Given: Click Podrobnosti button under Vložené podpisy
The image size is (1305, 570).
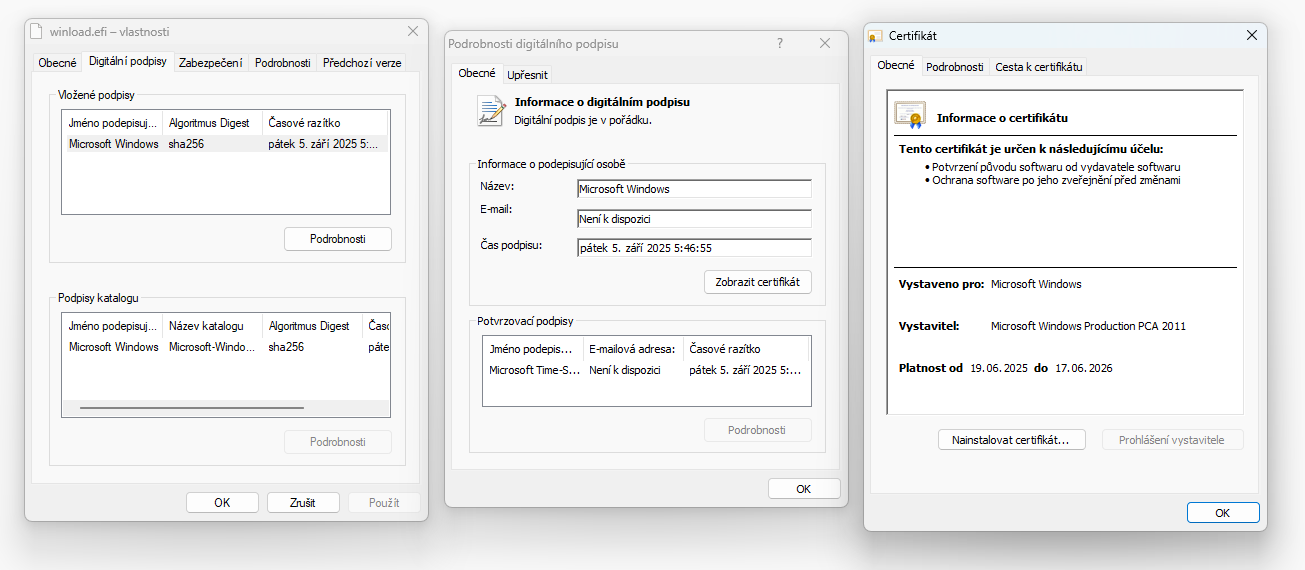Looking at the screenshot, I should click(337, 239).
